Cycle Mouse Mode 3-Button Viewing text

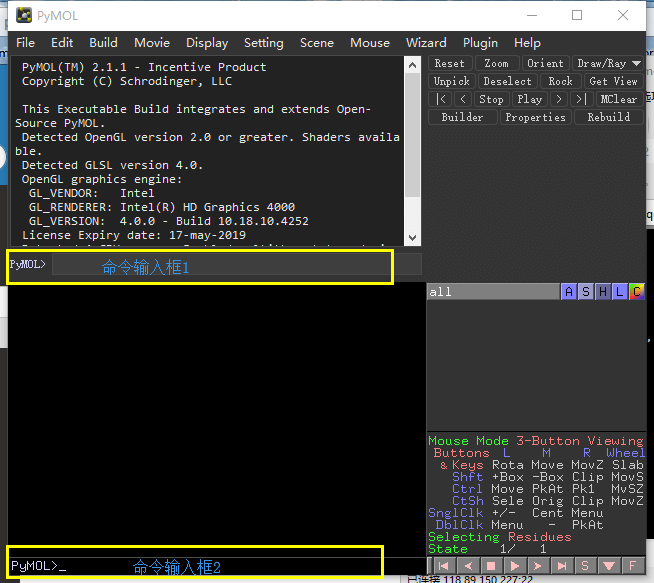click(x=536, y=441)
